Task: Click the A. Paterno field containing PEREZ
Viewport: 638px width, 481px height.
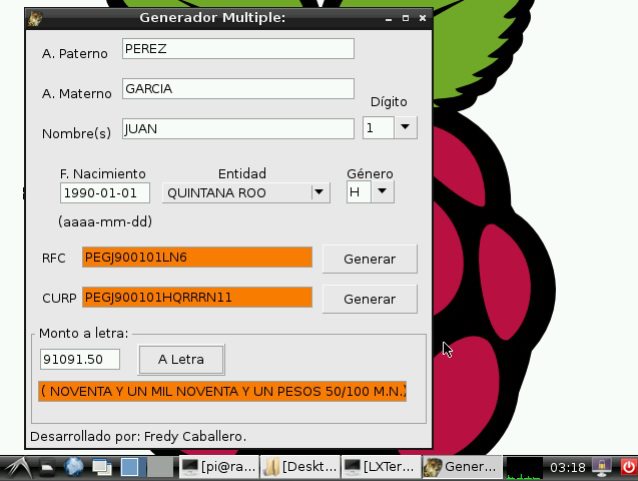Action: coord(238,49)
